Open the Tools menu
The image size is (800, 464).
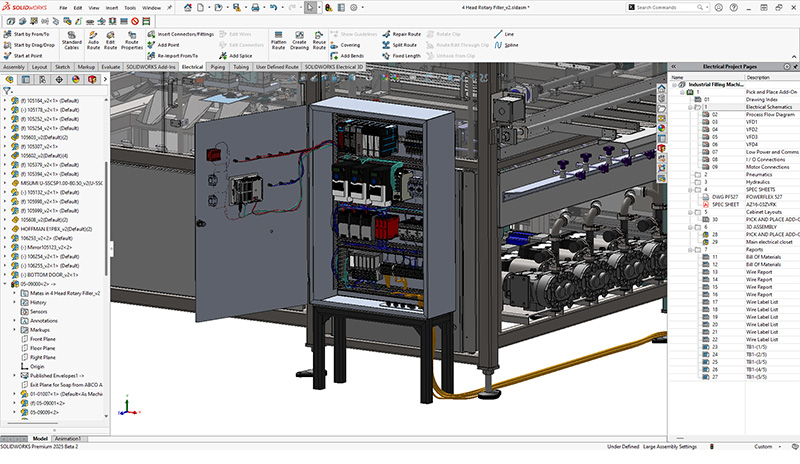(130, 8)
